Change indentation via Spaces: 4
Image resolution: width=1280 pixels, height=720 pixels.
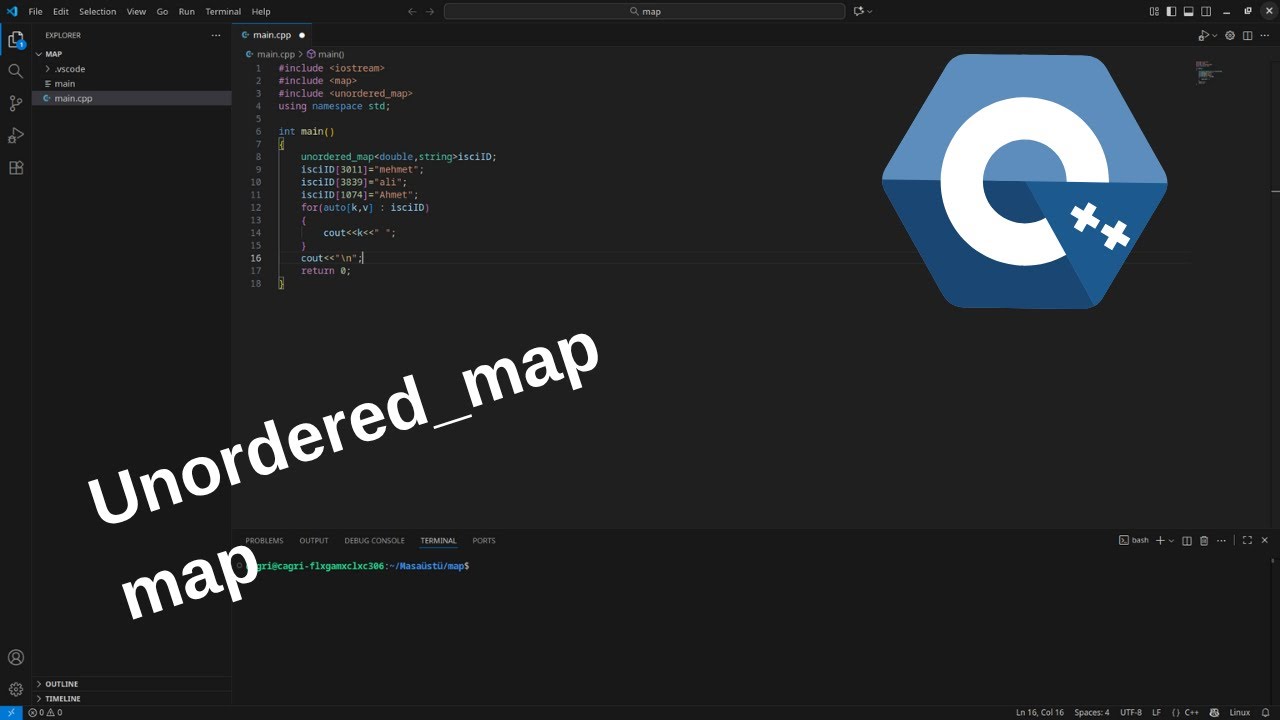1092,712
